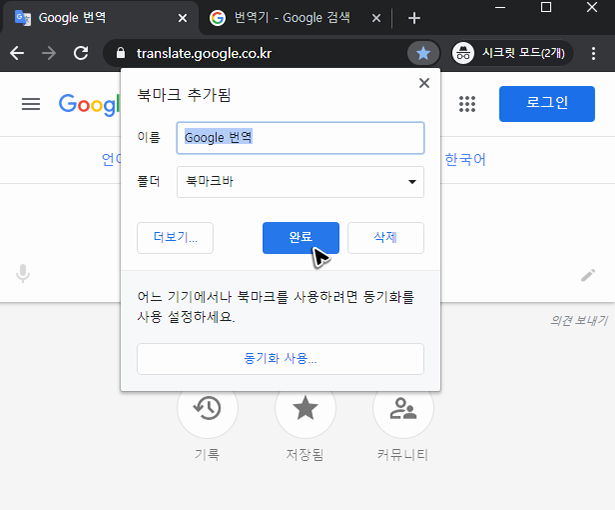Click the 동기화 사용... button
Screen dimensions: 615x510
coord(280,359)
